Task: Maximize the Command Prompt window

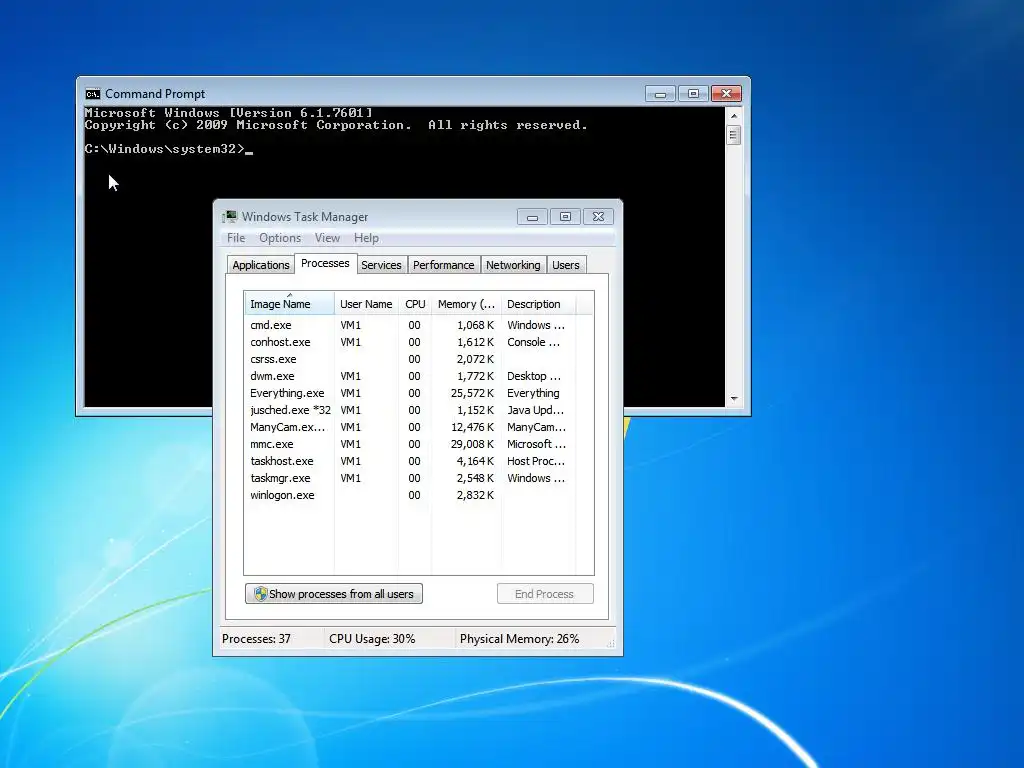Action: [693, 94]
